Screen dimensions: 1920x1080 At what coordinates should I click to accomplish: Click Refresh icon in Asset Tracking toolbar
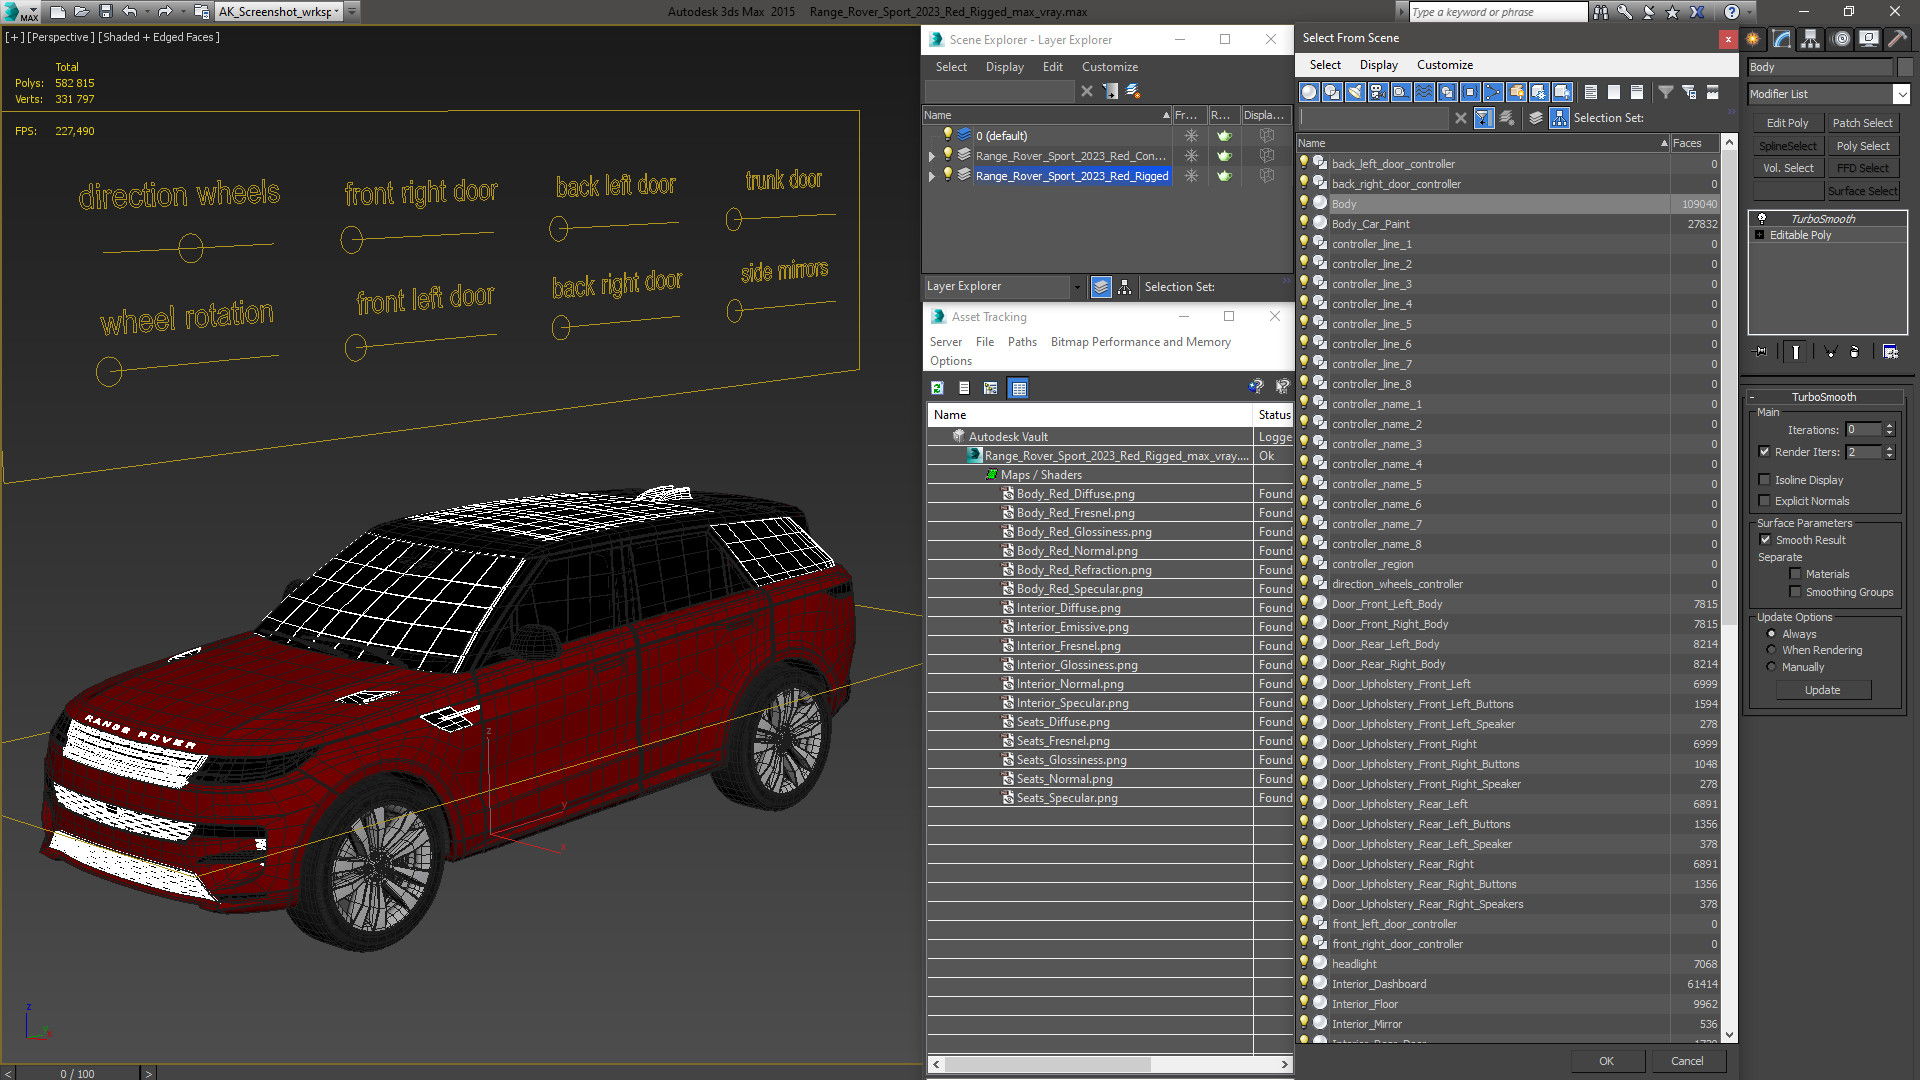pyautogui.click(x=937, y=388)
